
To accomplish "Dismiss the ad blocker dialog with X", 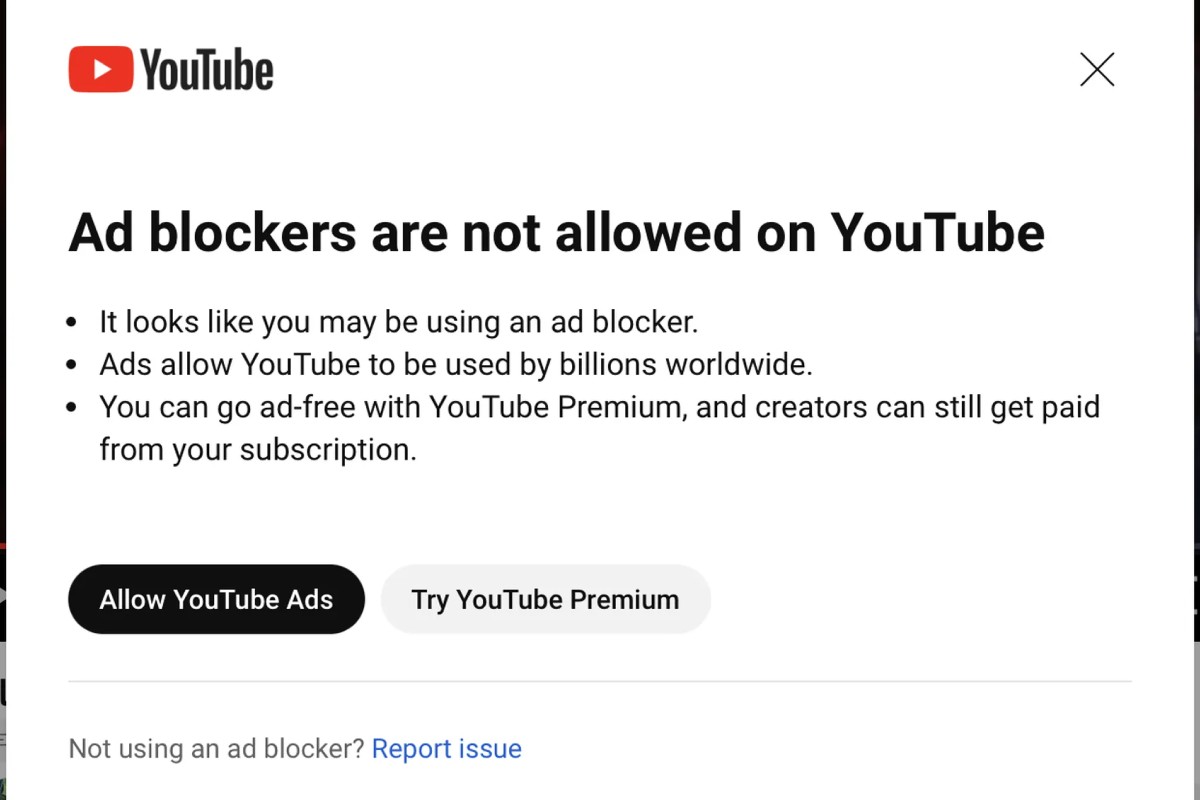I will coord(1097,70).
